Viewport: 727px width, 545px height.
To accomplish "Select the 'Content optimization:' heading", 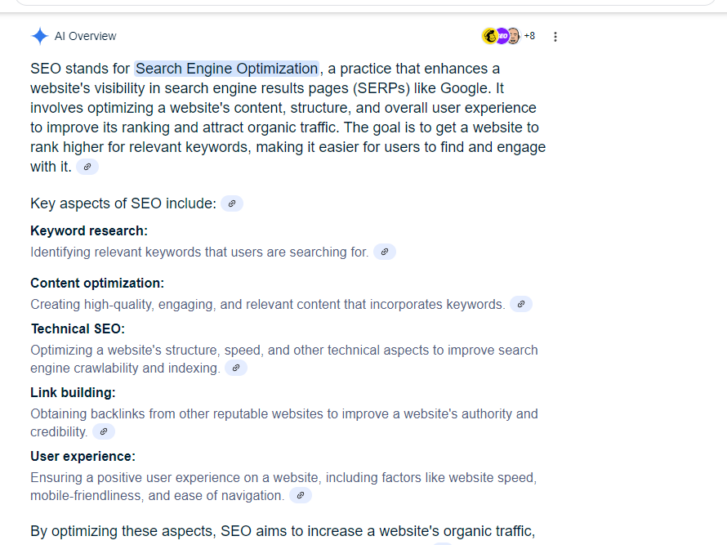I will [97, 283].
